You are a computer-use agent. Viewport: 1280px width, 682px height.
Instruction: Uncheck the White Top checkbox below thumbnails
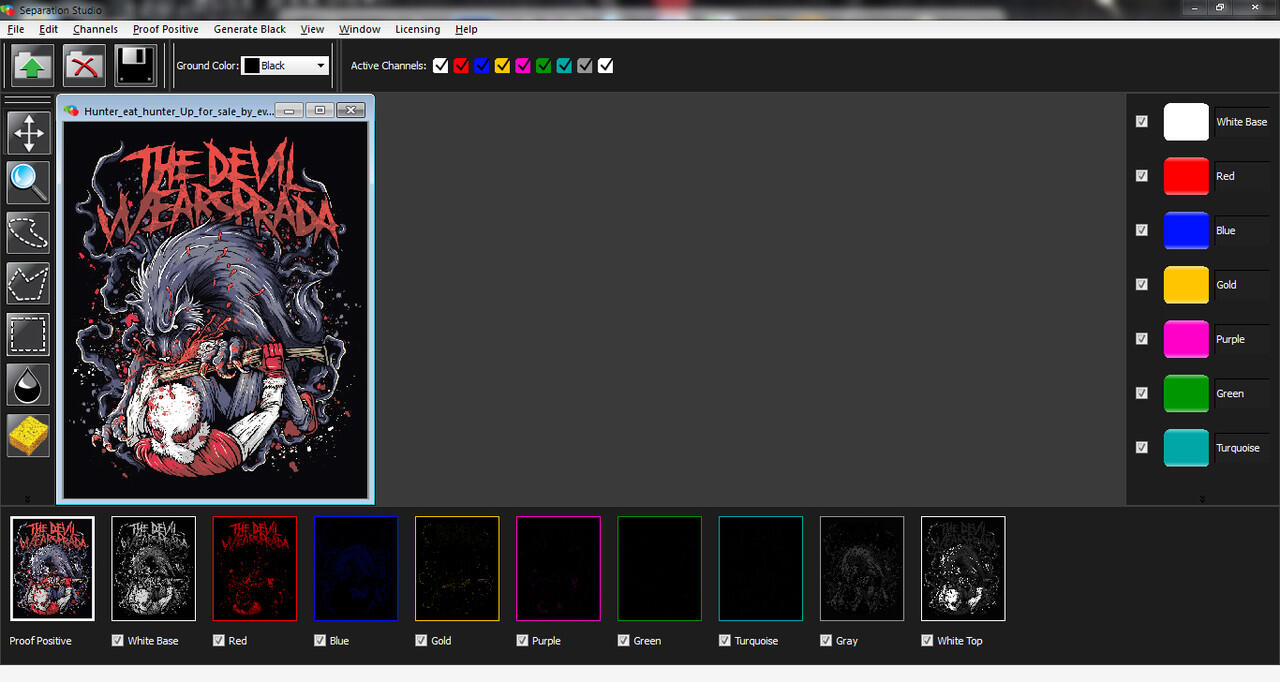point(927,640)
